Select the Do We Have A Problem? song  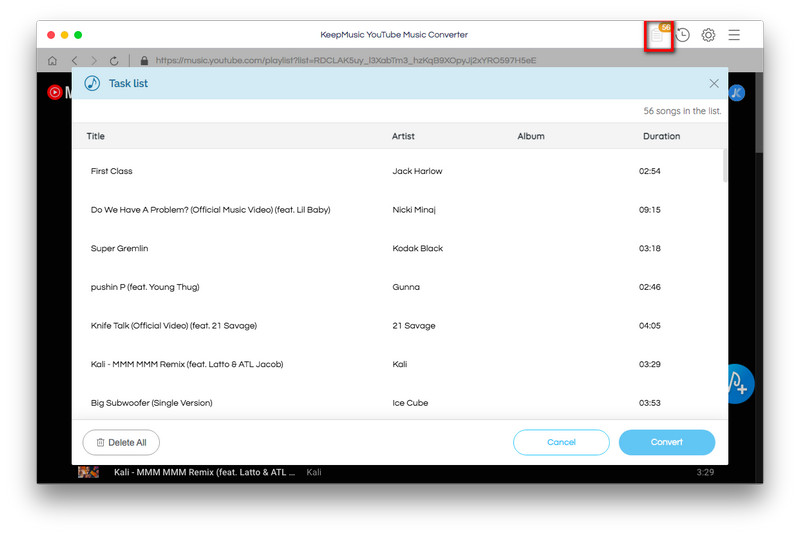coord(398,210)
